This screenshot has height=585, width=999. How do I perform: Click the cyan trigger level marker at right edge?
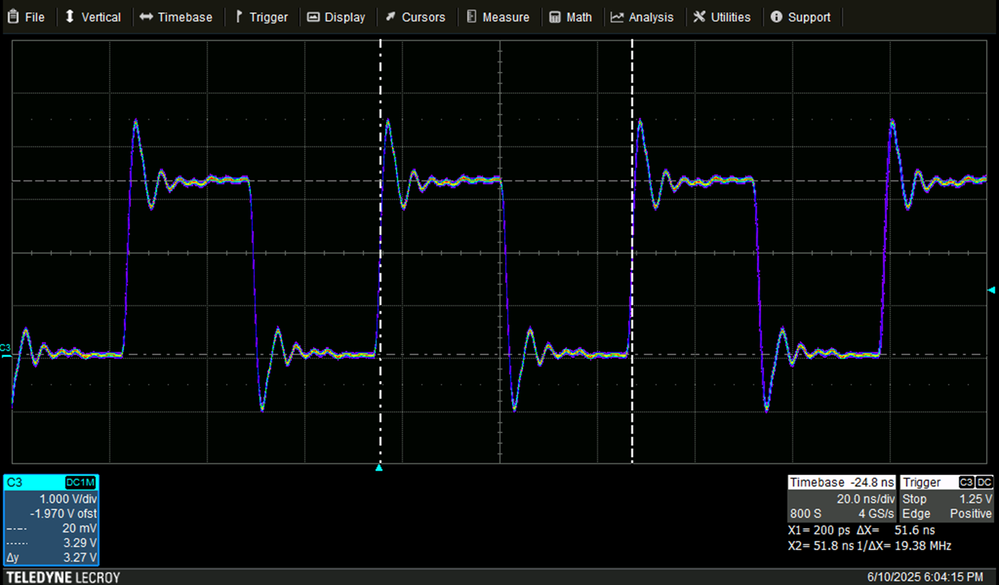click(991, 290)
